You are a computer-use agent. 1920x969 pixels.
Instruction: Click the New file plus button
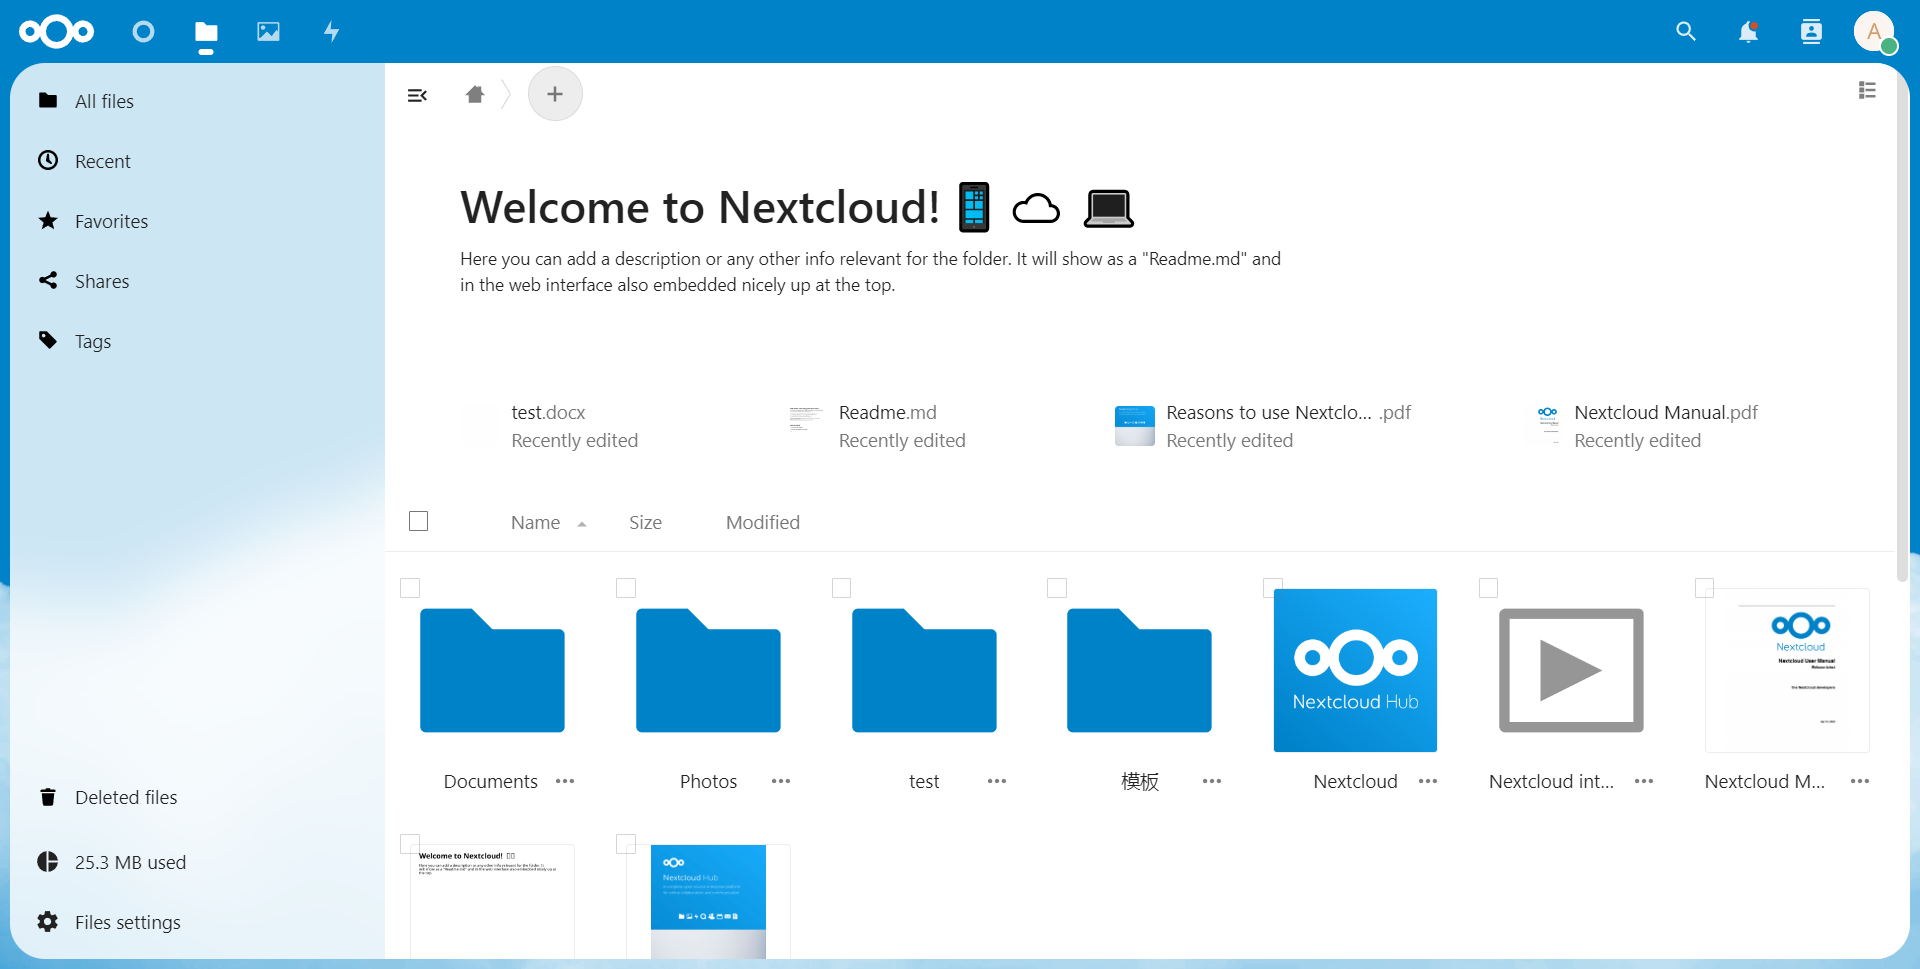(555, 94)
